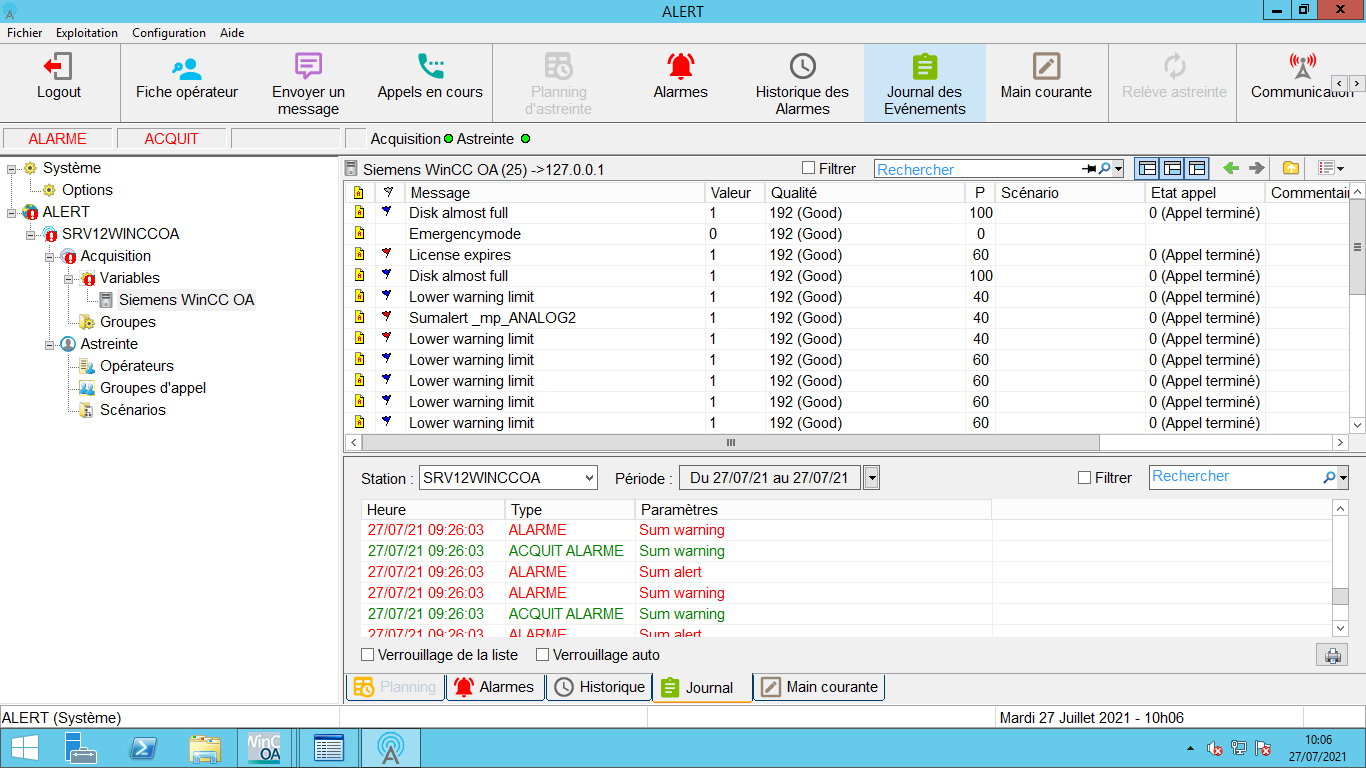This screenshot has height=768, width=1366.
Task: Switch to the Historique bottom tab
Action: click(600, 687)
